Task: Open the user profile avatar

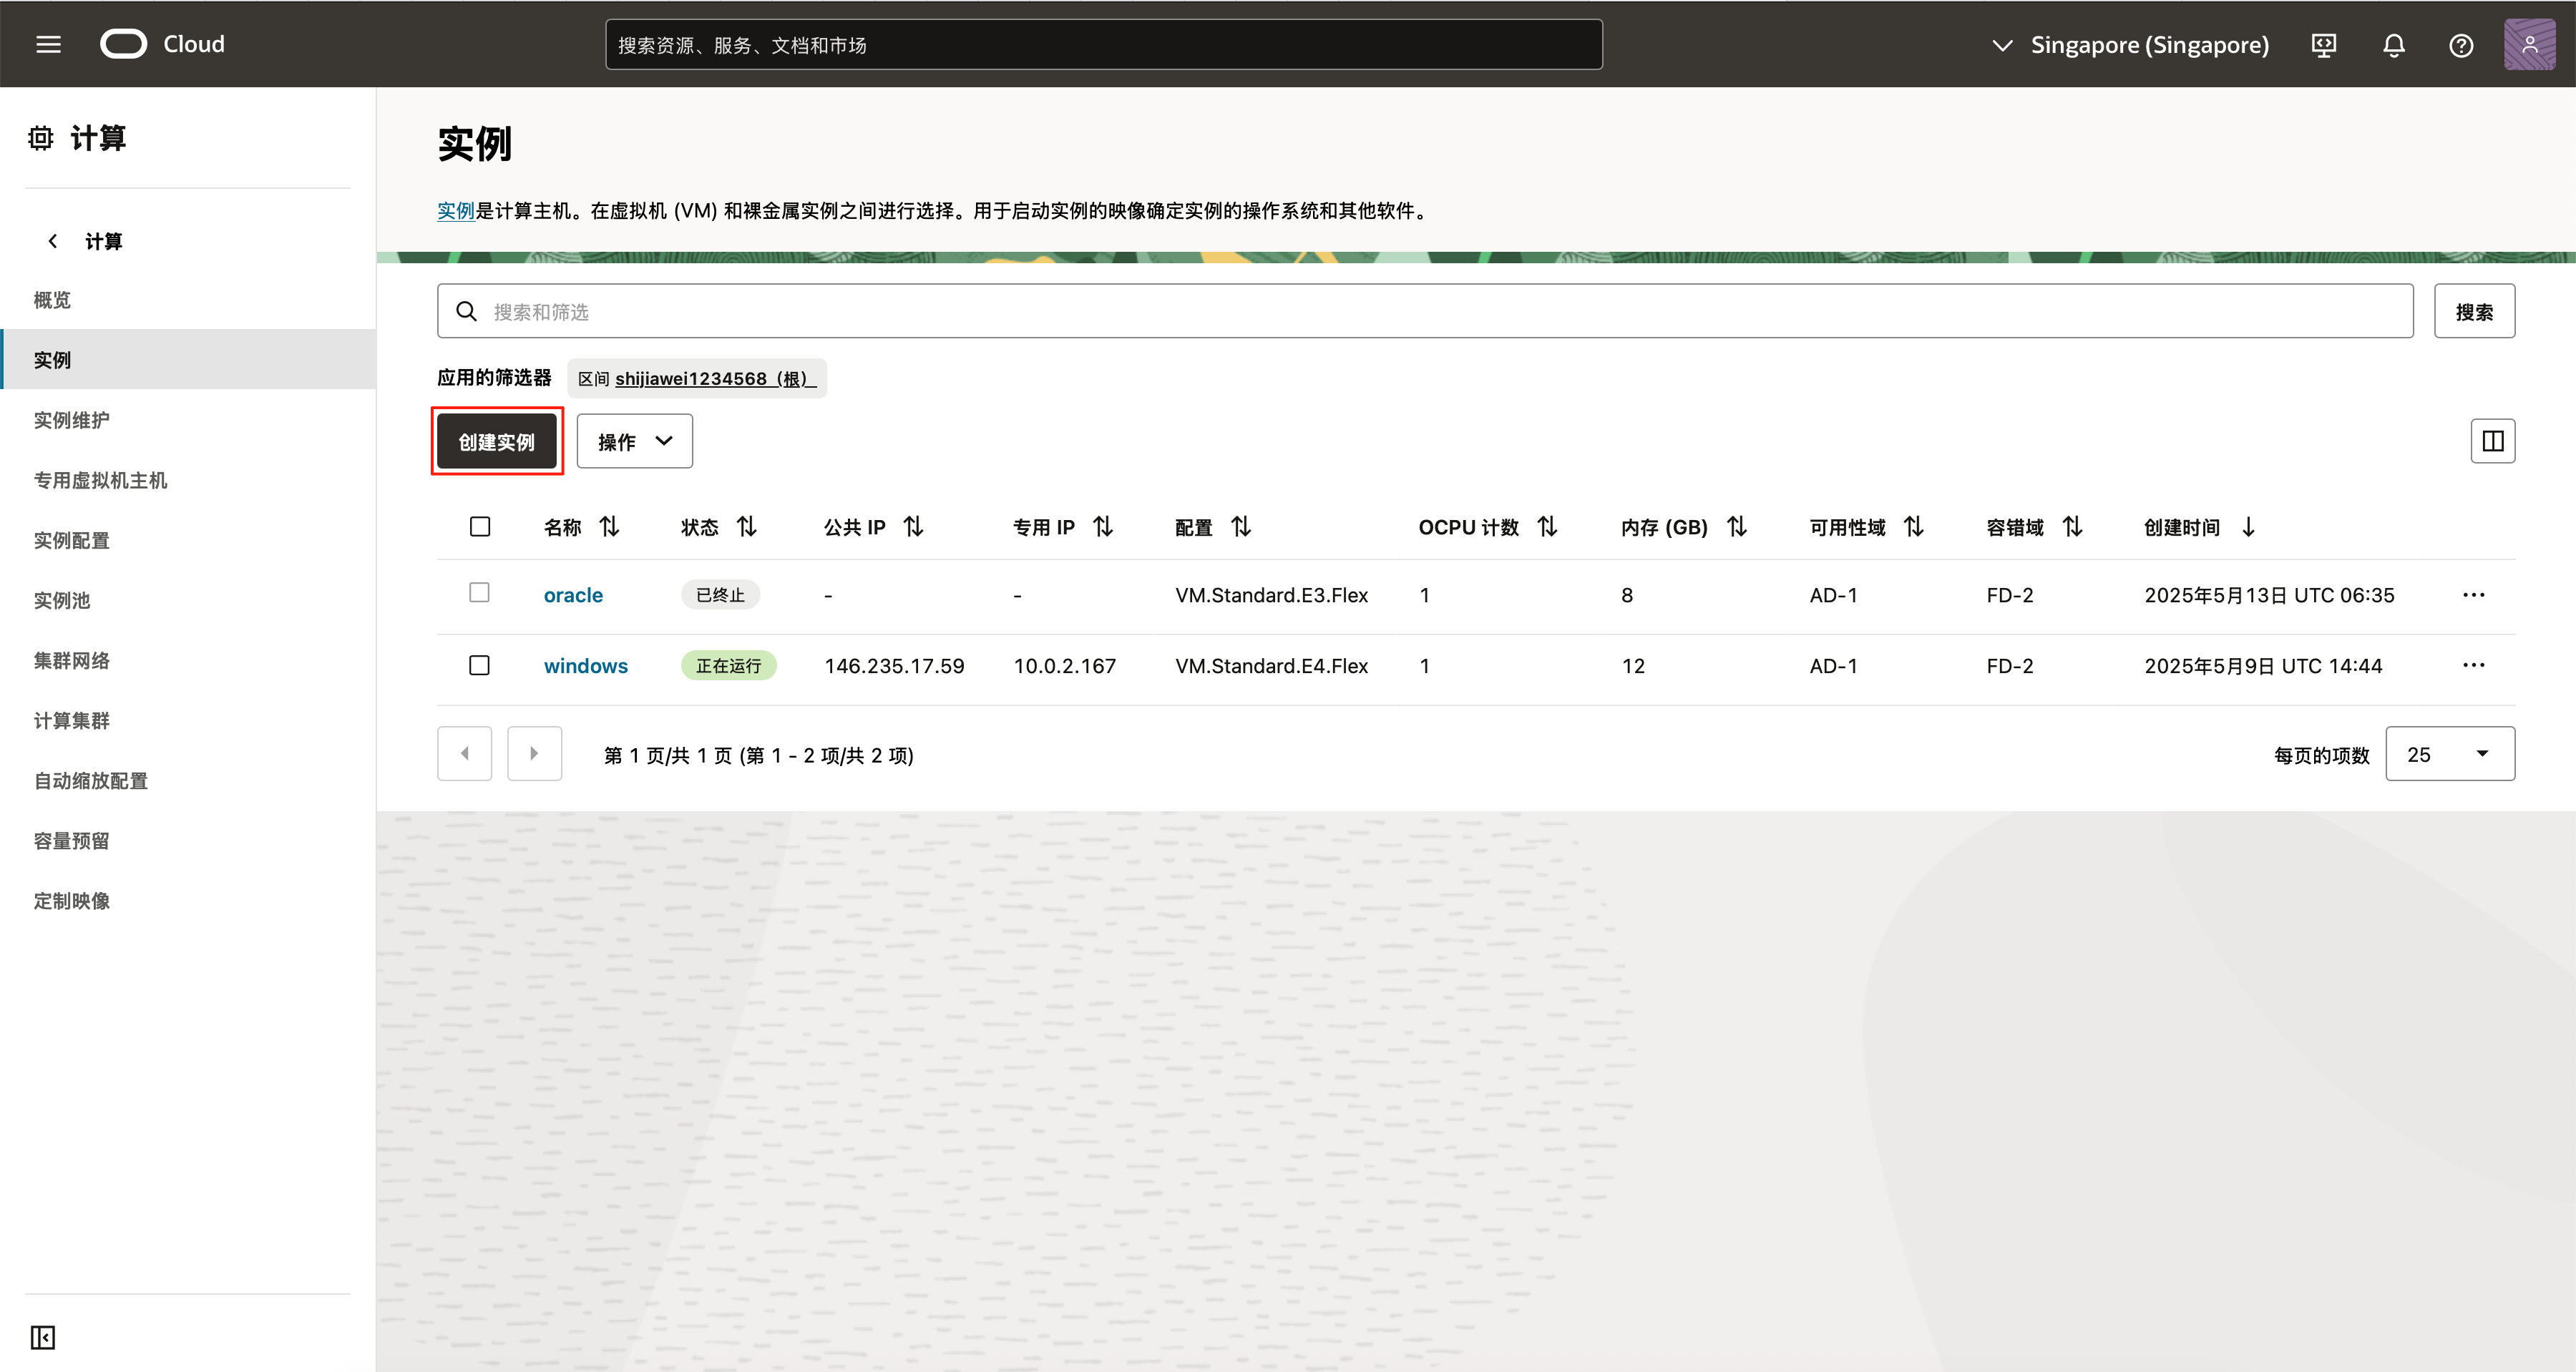Action: (2529, 45)
